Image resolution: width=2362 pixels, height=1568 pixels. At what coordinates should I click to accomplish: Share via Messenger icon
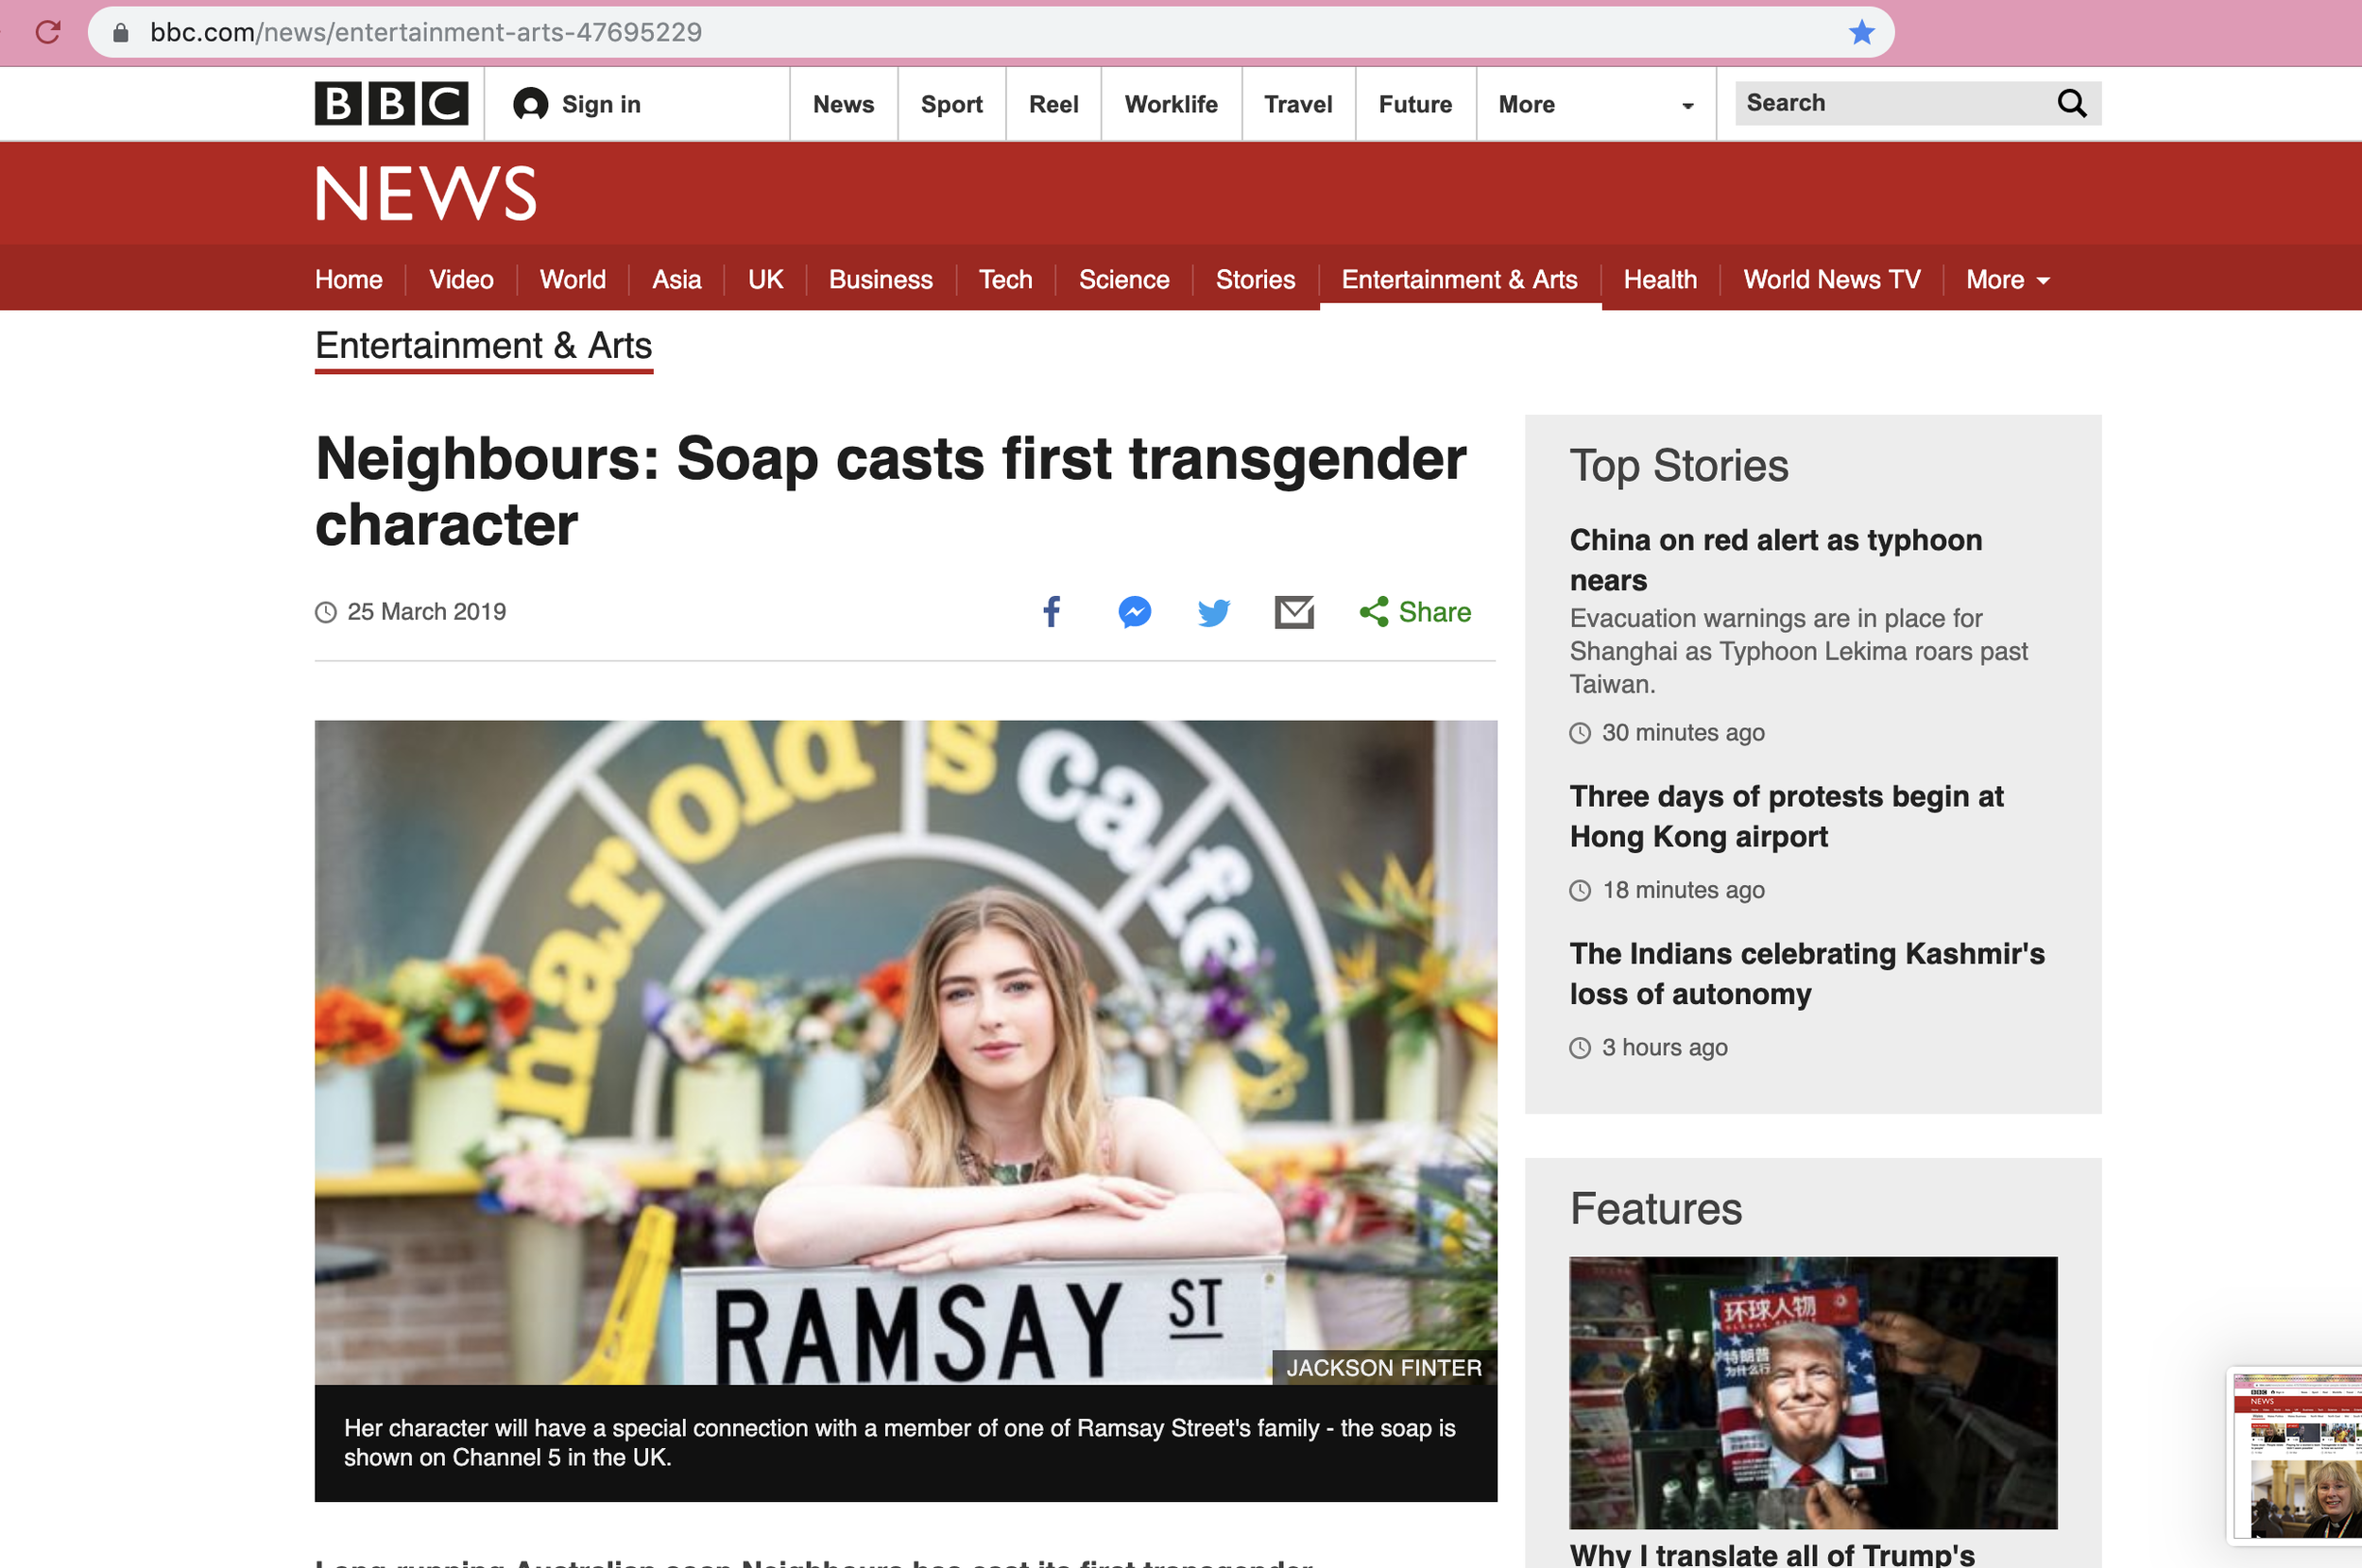pos(1134,611)
